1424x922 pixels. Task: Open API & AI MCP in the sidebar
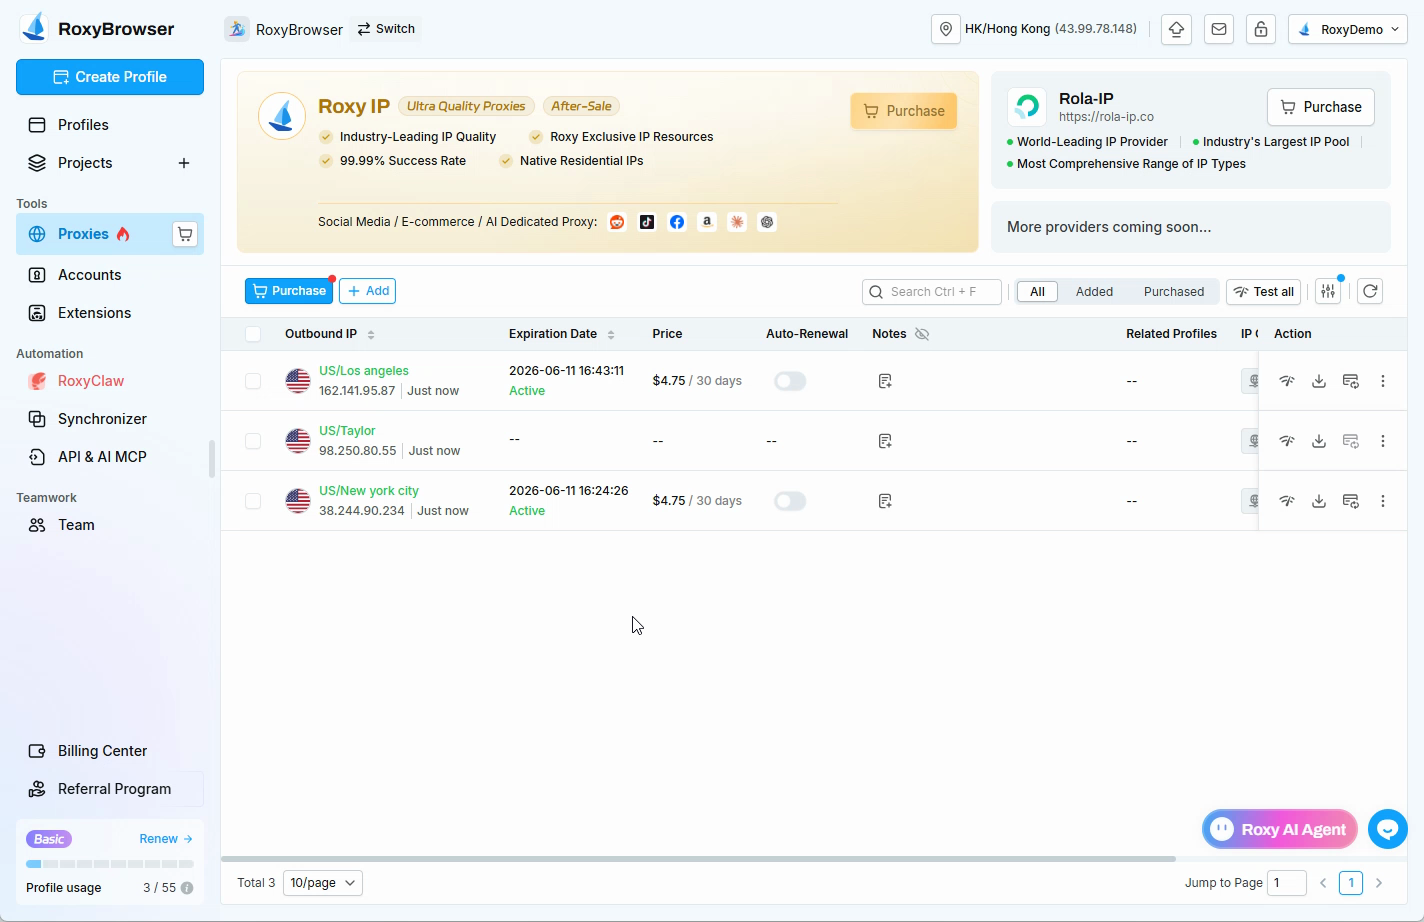tap(110, 457)
